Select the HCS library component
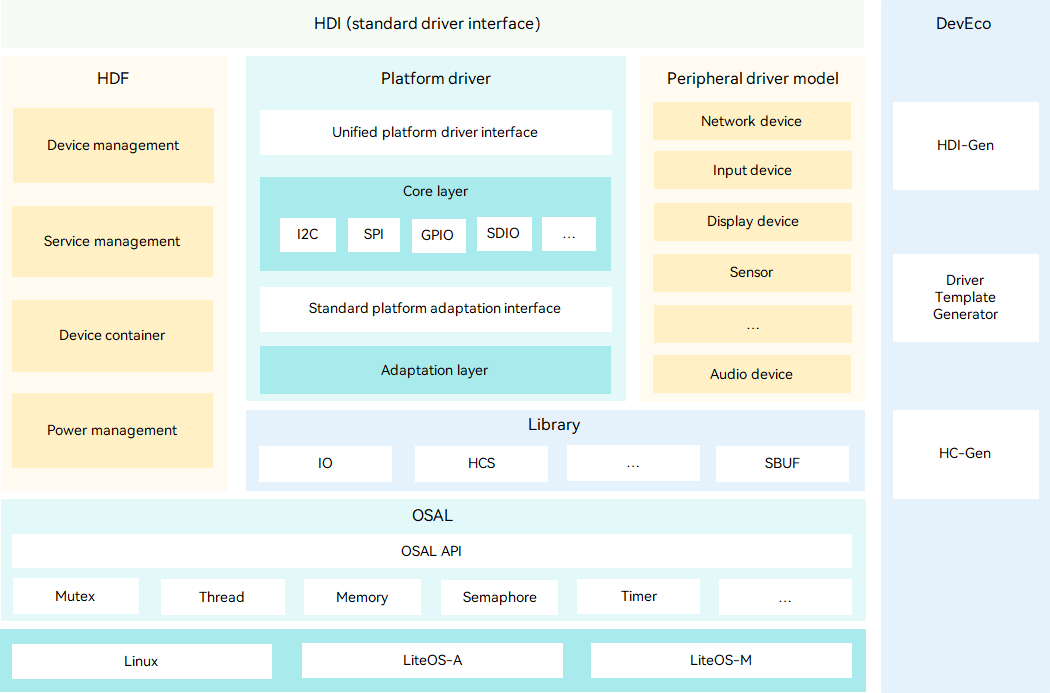This screenshot has height=693, width=1050. click(x=480, y=463)
